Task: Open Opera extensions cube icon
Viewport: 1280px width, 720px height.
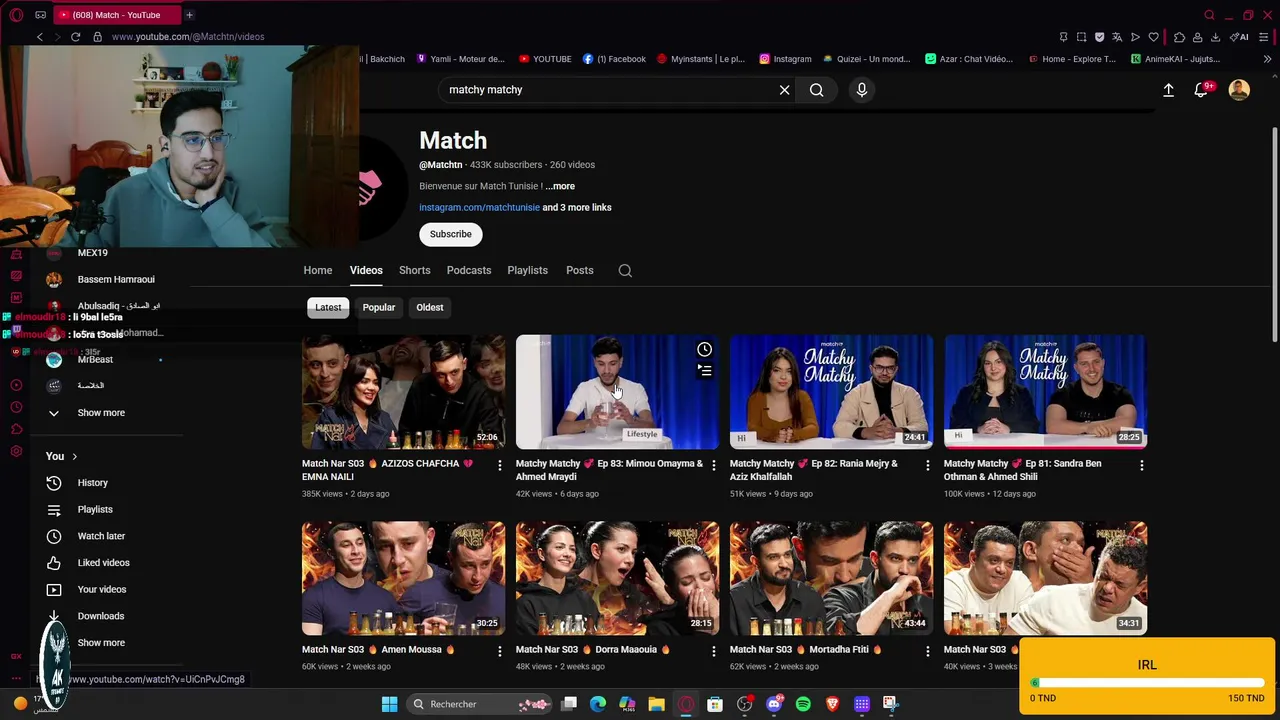Action: point(1179,37)
